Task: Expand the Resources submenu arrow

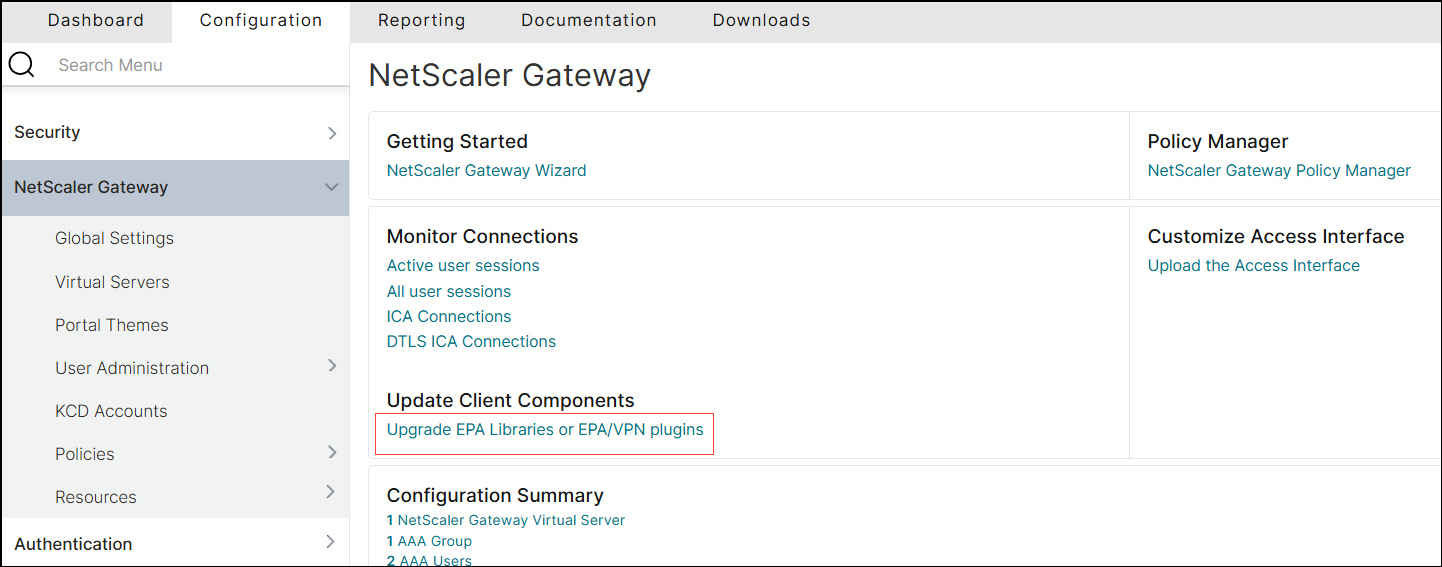Action: click(332, 491)
